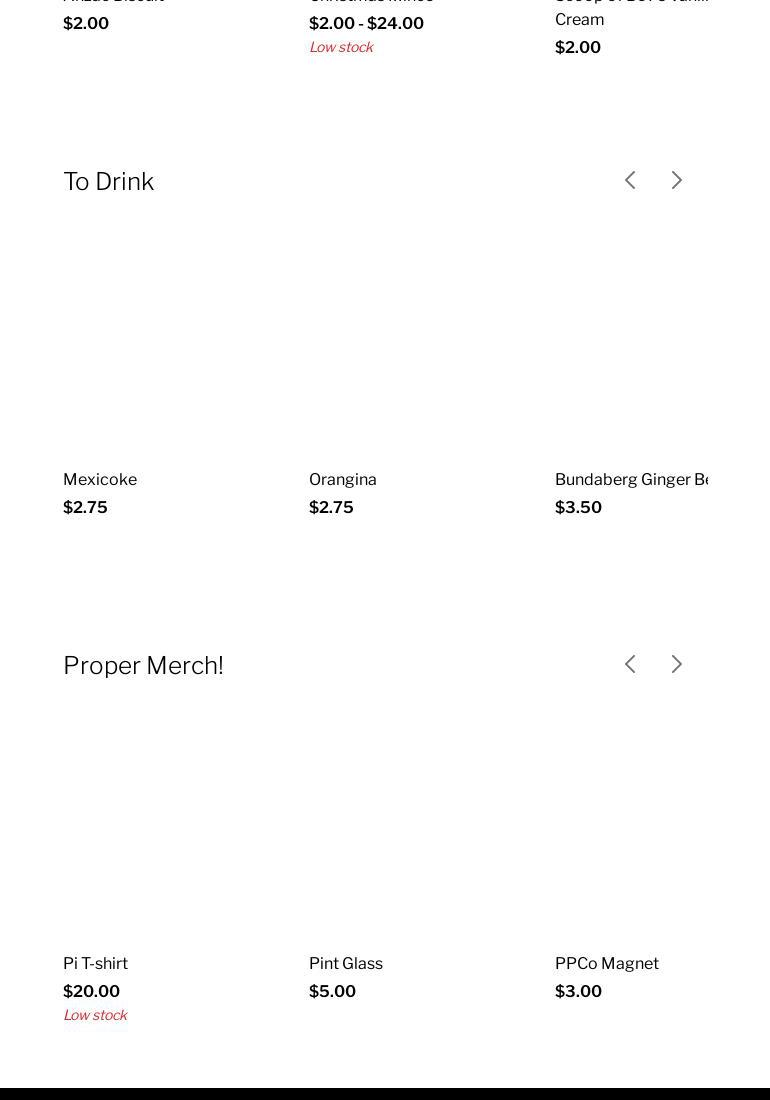Click the To Drink section heading
The width and height of the screenshot is (770, 1100).
(x=109, y=181)
